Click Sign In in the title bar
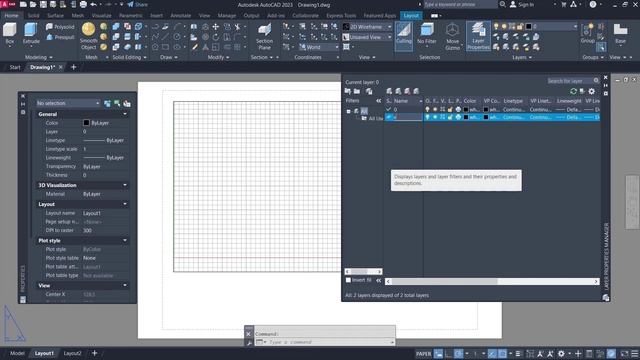This screenshot has width=640, height=360. (x=522, y=4)
